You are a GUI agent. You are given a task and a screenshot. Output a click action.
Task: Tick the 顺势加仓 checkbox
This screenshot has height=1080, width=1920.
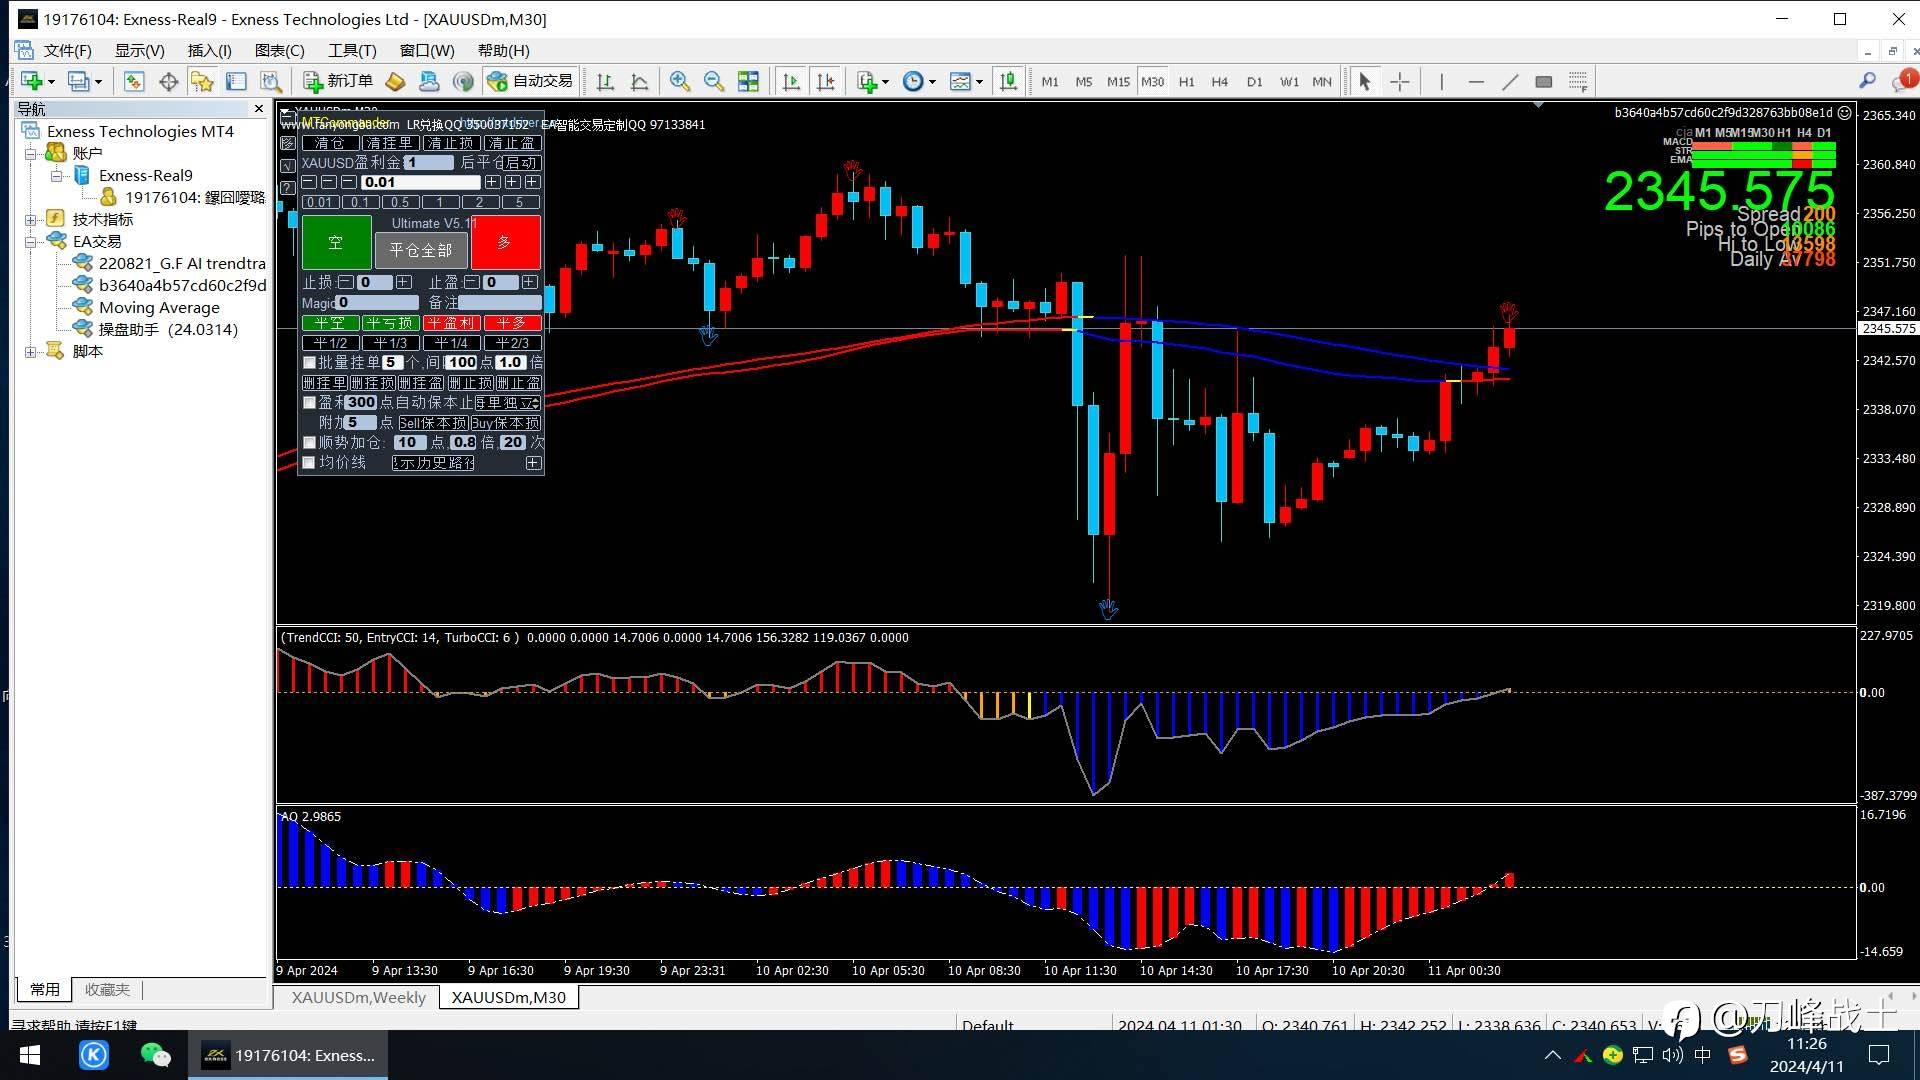pyautogui.click(x=309, y=443)
